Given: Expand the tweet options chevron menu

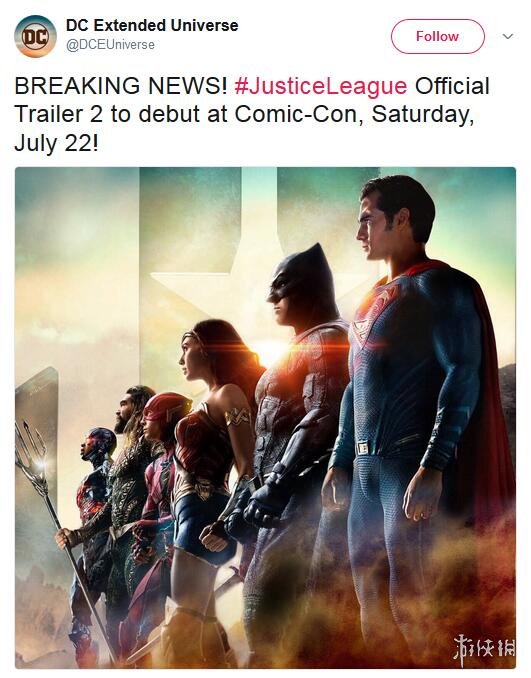Looking at the screenshot, I should (508, 36).
